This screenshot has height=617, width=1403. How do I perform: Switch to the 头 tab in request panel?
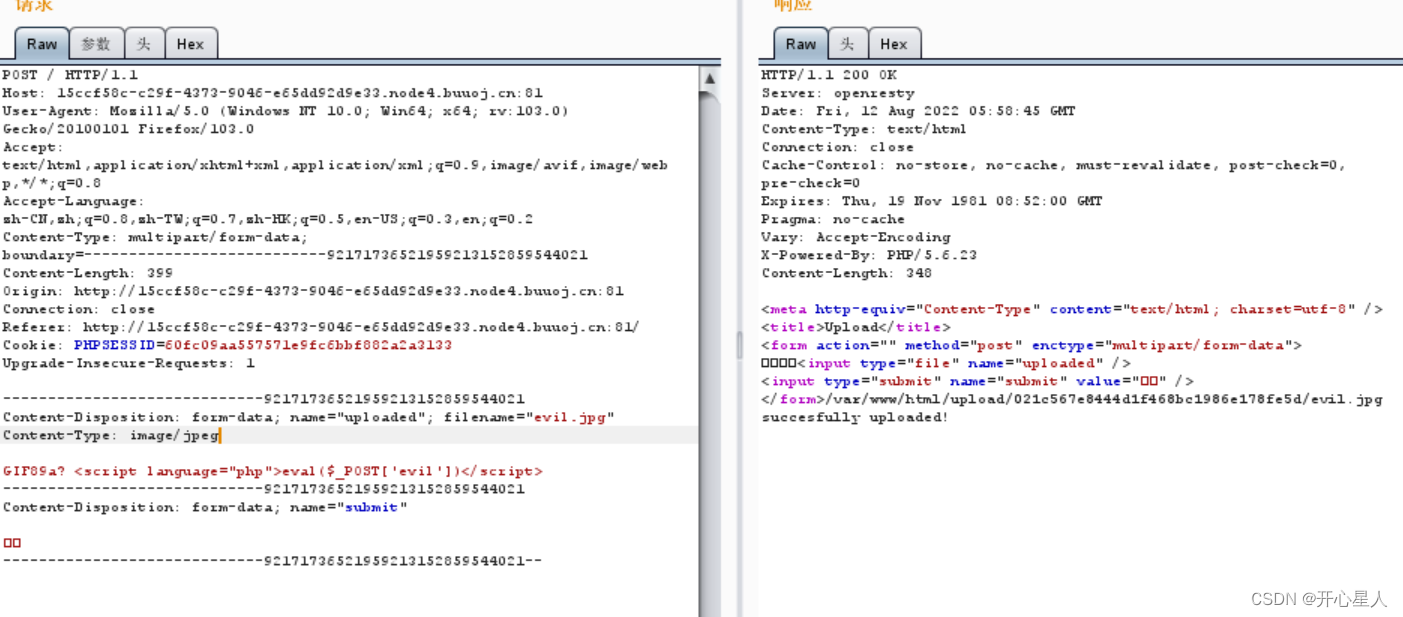144,44
